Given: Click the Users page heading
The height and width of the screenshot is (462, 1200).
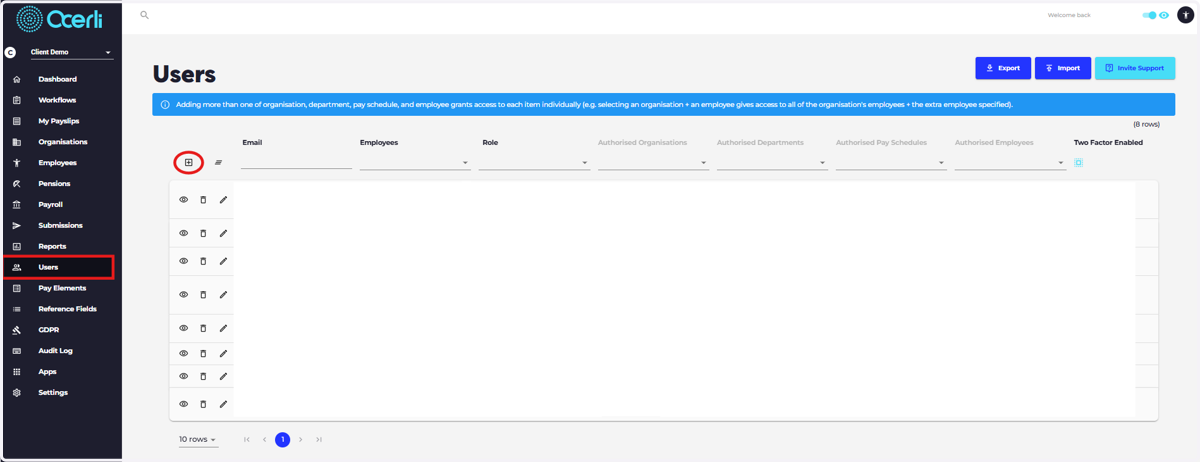Looking at the screenshot, I should tap(184, 75).
